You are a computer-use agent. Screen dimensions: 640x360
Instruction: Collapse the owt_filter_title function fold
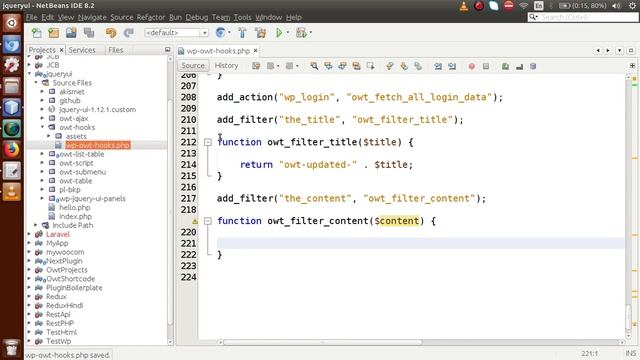[208, 142]
